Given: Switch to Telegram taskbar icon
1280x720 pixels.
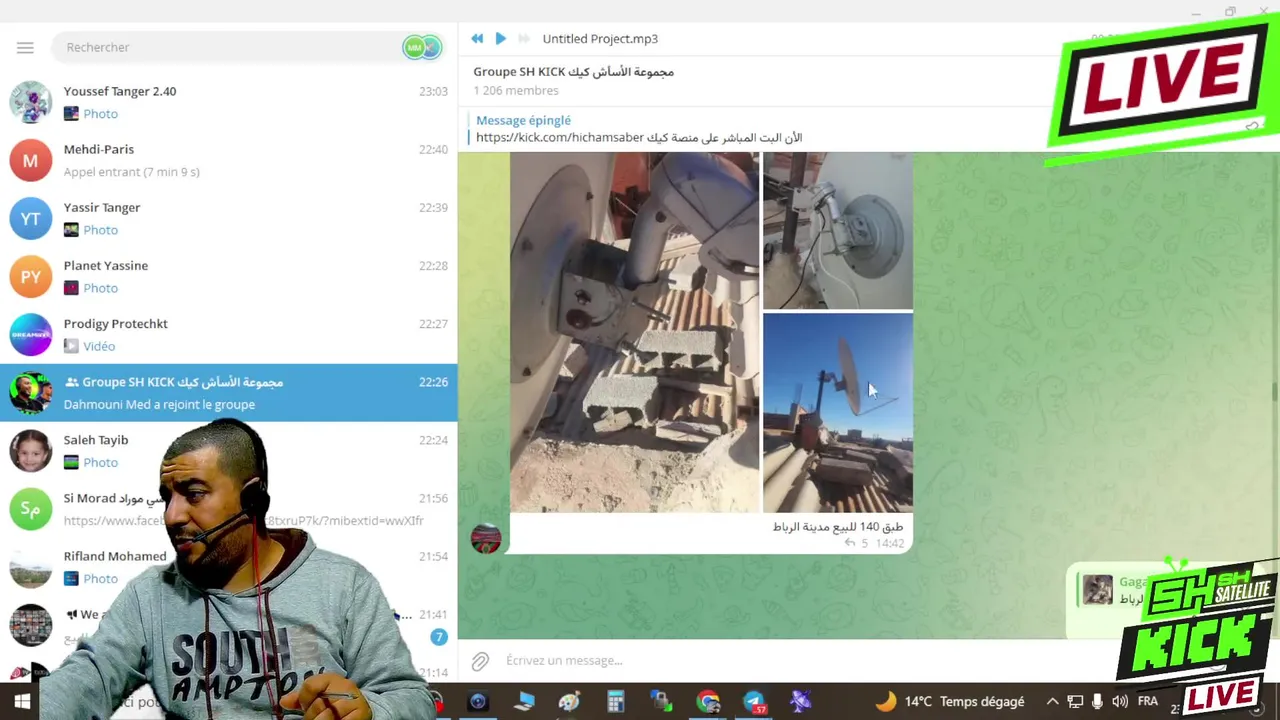Looking at the screenshot, I should point(754,701).
